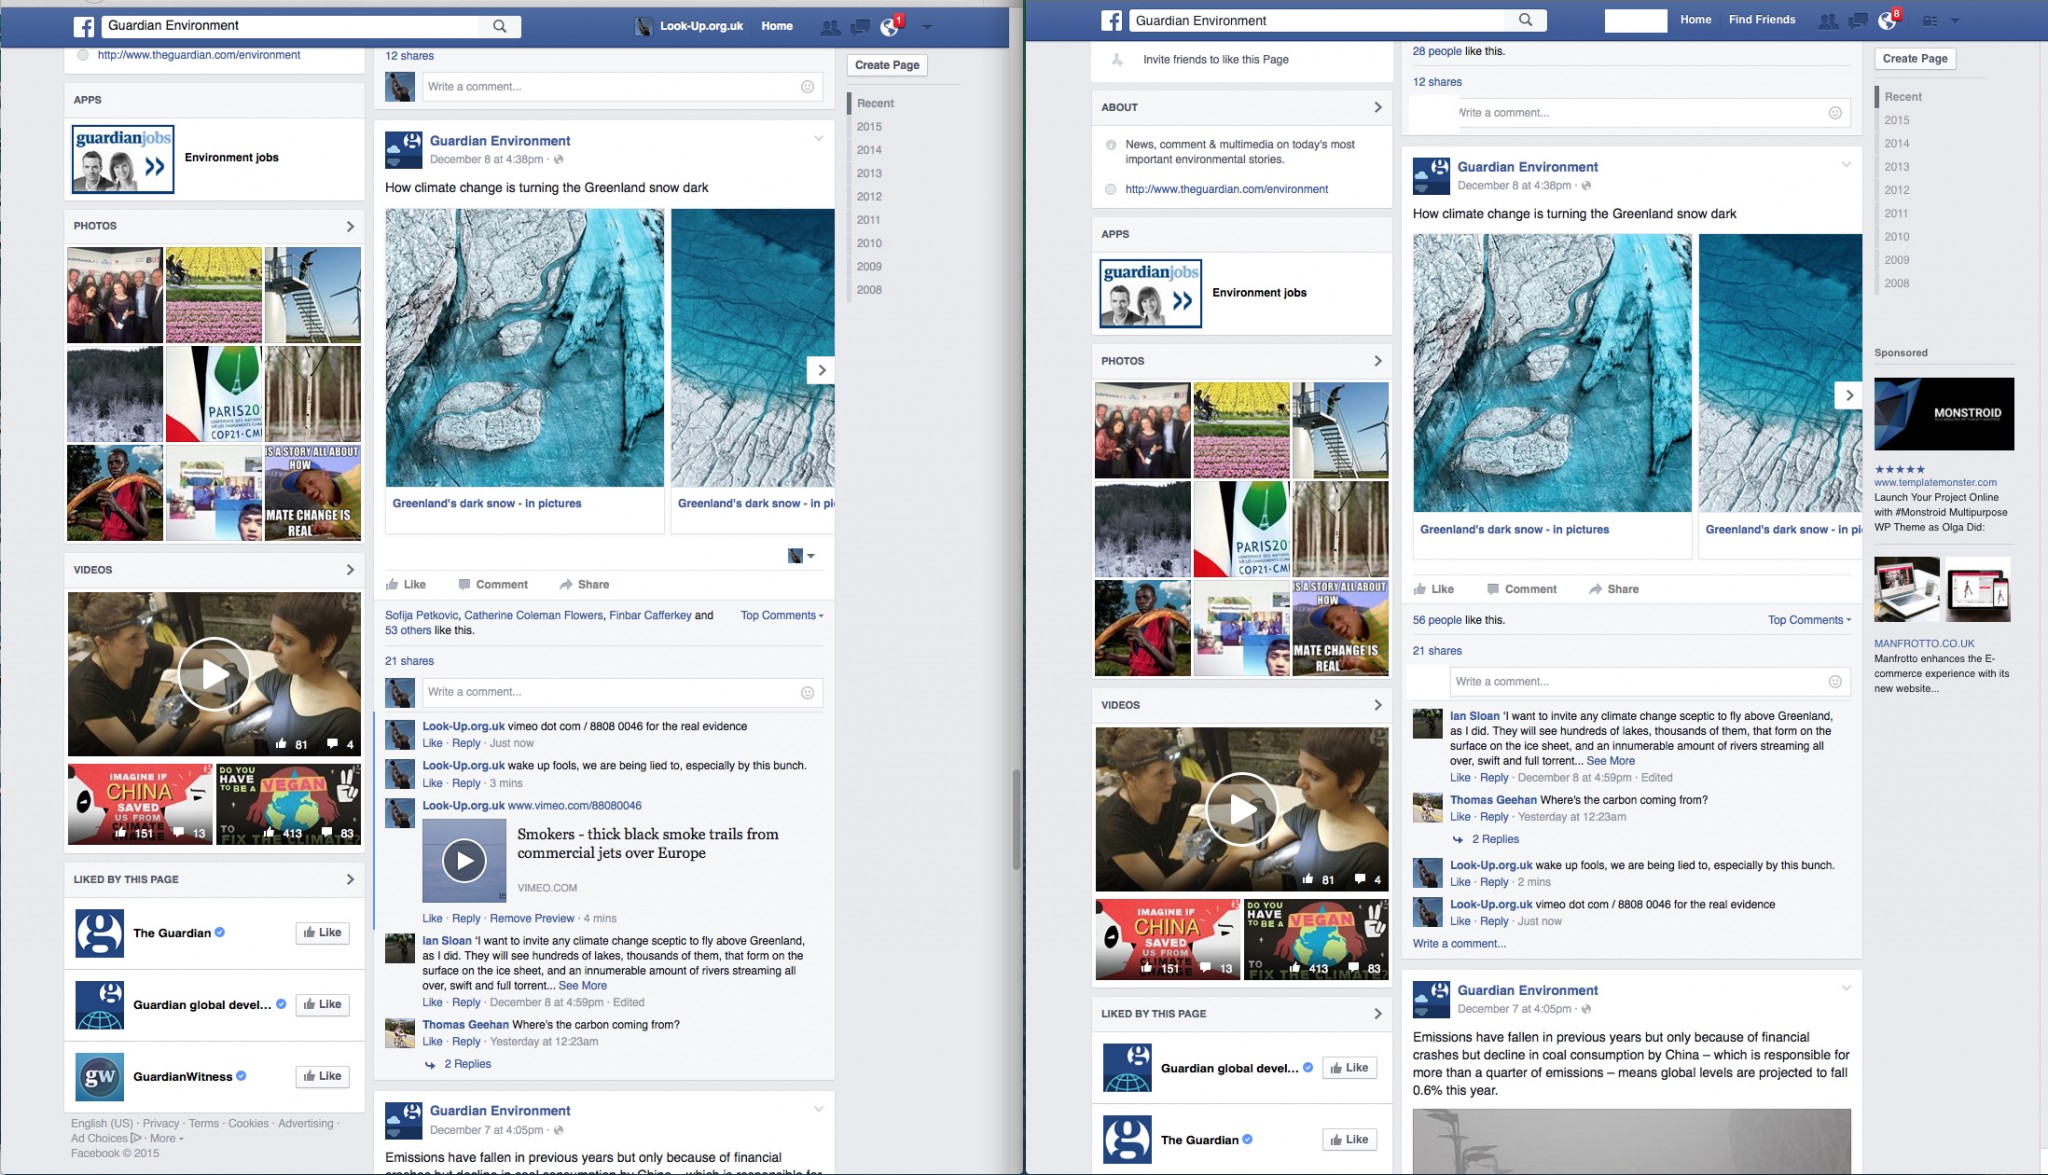The width and height of the screenshot is (2048, 1175).
Task: Like GuardianWitness page in left window
Action: pos(322,1077)
